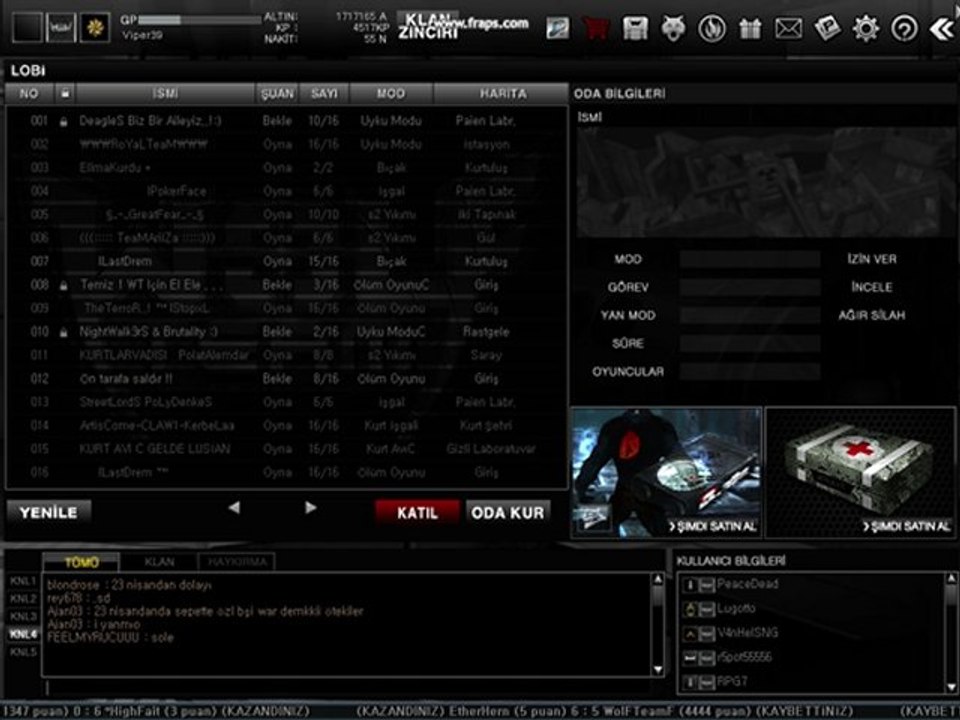Select channel KNL4

click(x=23, y=634)
